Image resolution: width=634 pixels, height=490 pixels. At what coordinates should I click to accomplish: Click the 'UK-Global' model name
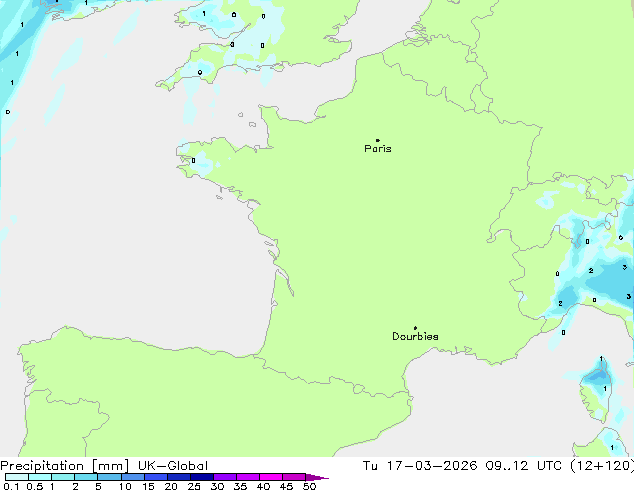click(x=173, y=466)
